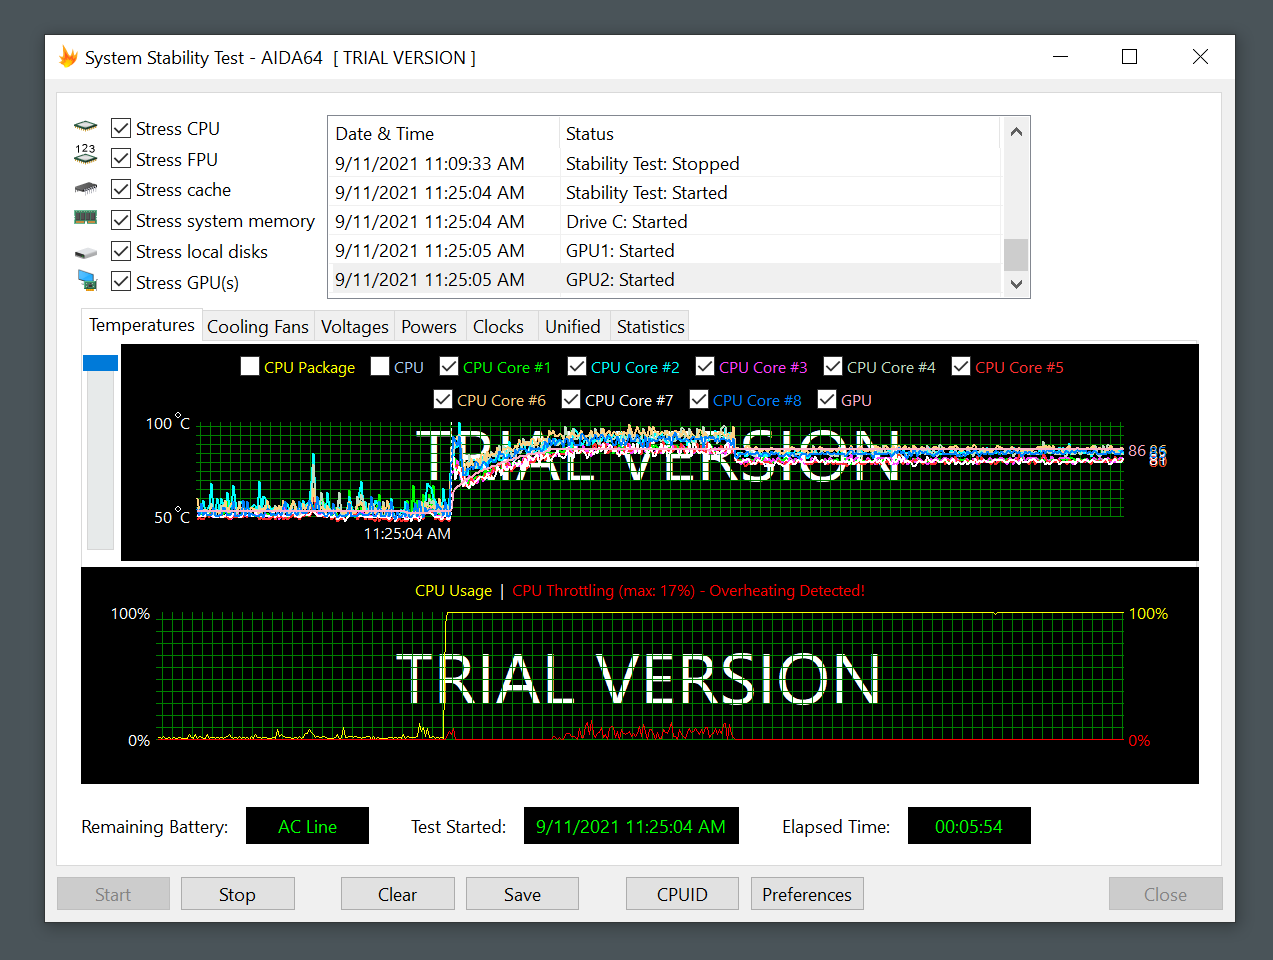
Task: Clear the test log
Action: point(398,894)
